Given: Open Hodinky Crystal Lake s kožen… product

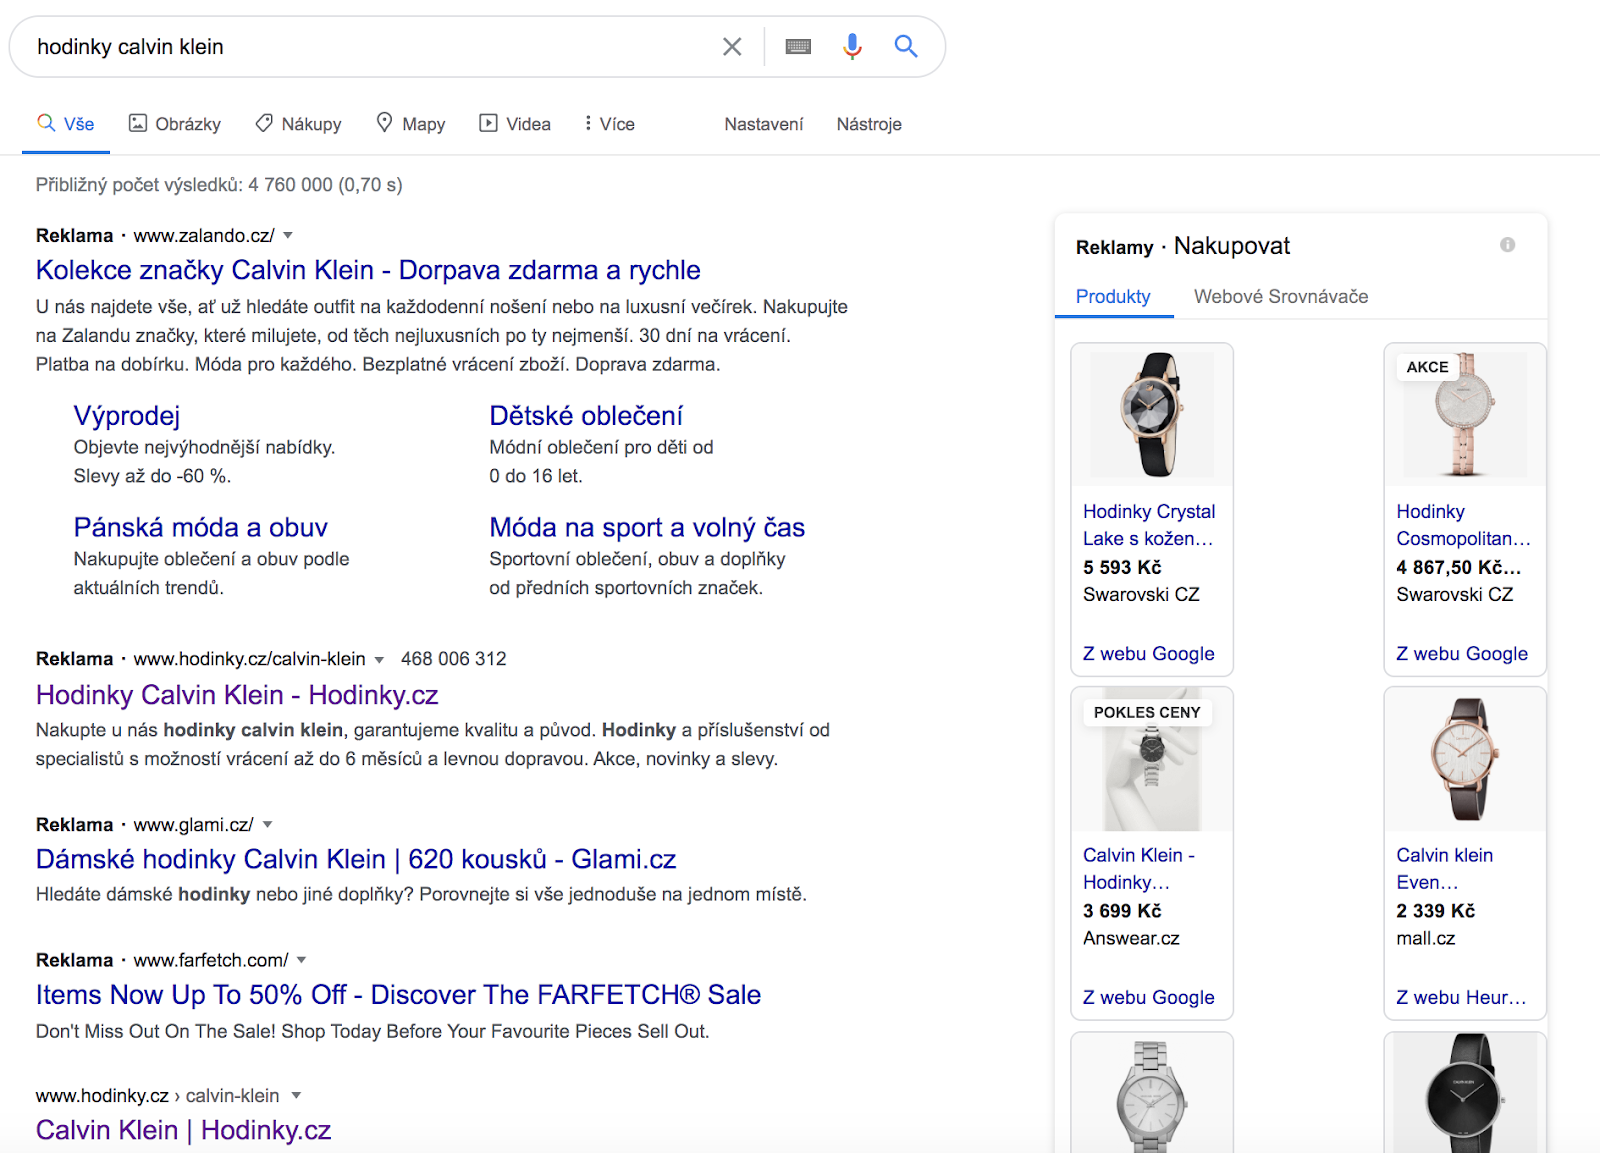Looking at the screenshot, I should click(x=1149, y=525).
